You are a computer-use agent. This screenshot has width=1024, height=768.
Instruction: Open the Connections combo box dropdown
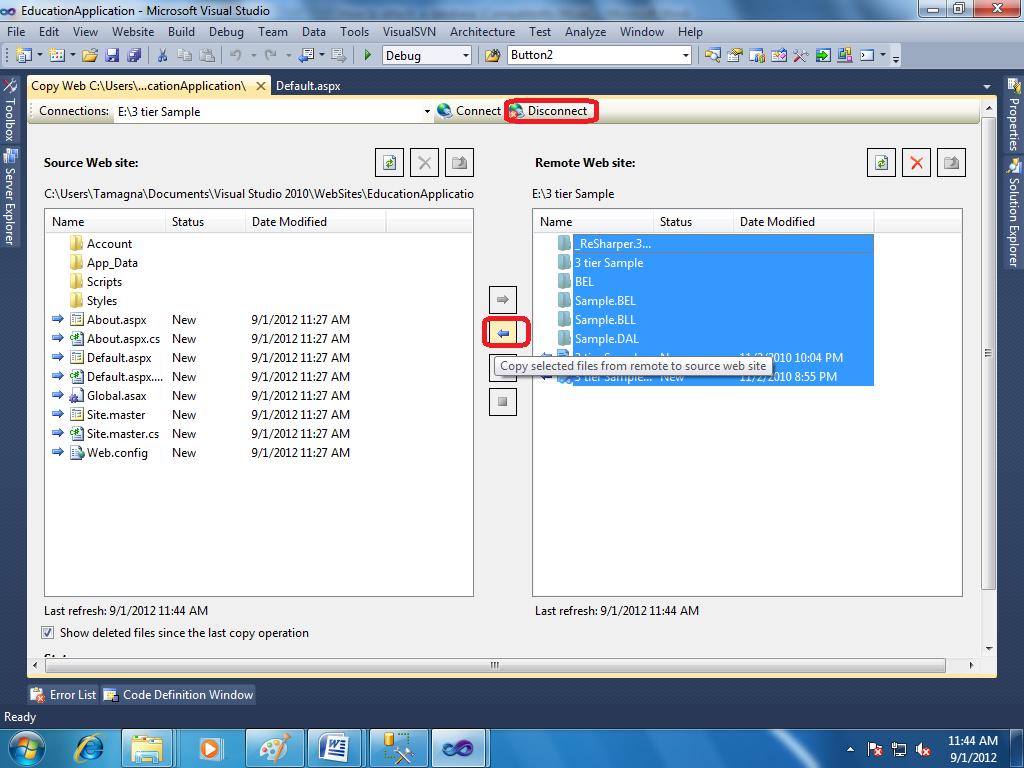[x=428, y=111]
